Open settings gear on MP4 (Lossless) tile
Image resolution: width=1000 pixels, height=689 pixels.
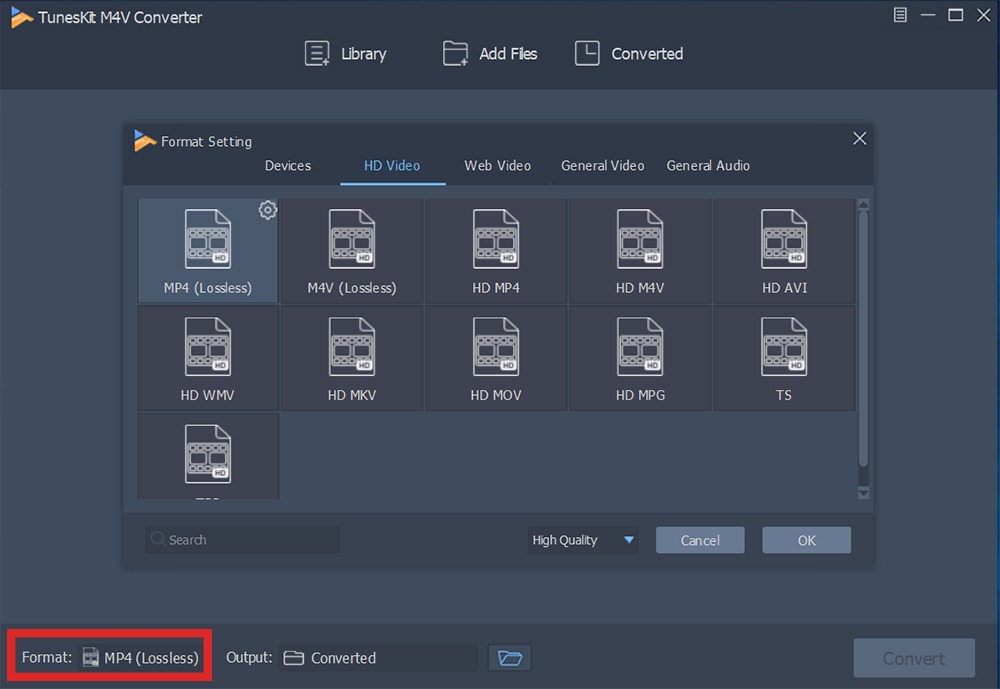click(x=268, y=210)
